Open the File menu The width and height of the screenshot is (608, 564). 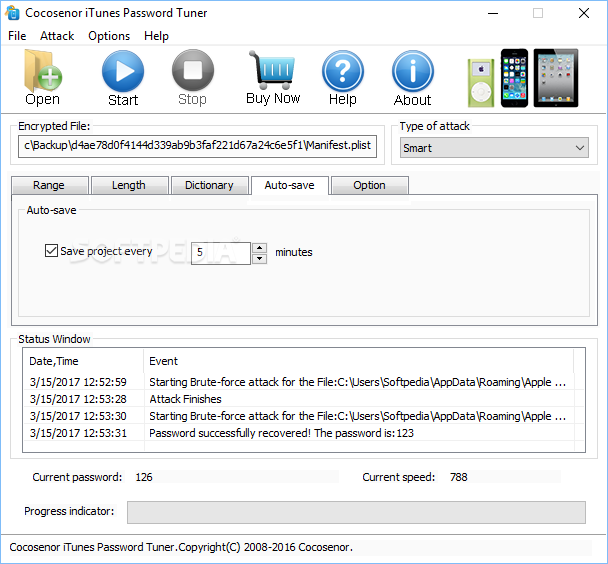tap(17, 36)
